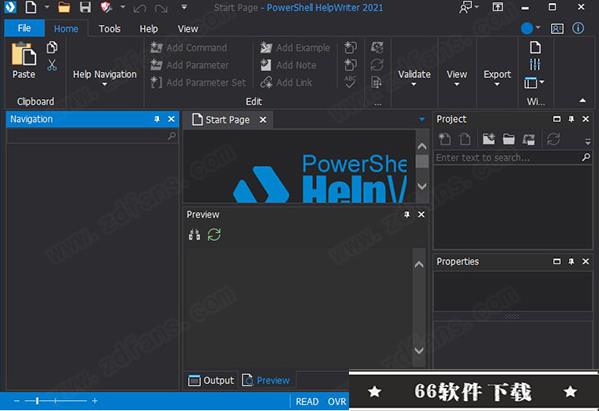
Task: Click the info circle icon at top right
Action: pyautogui.click(x=578, y=28)
